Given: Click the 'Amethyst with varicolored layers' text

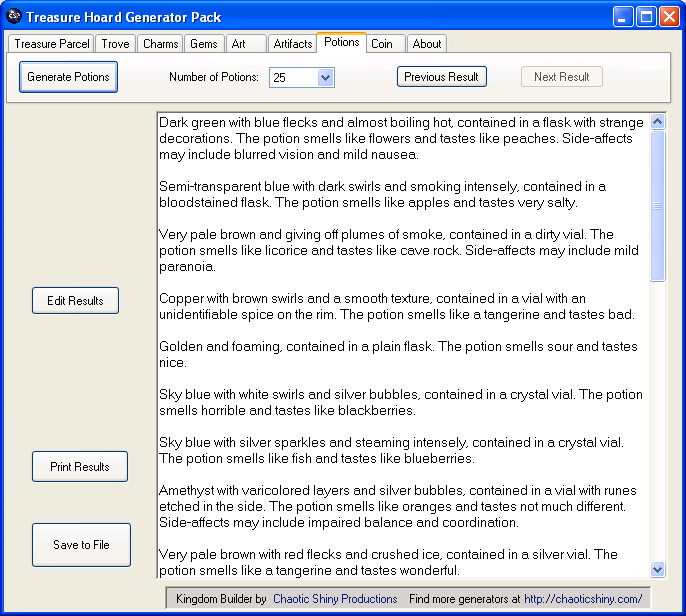Looking at the screenshot, I should 398,506.
